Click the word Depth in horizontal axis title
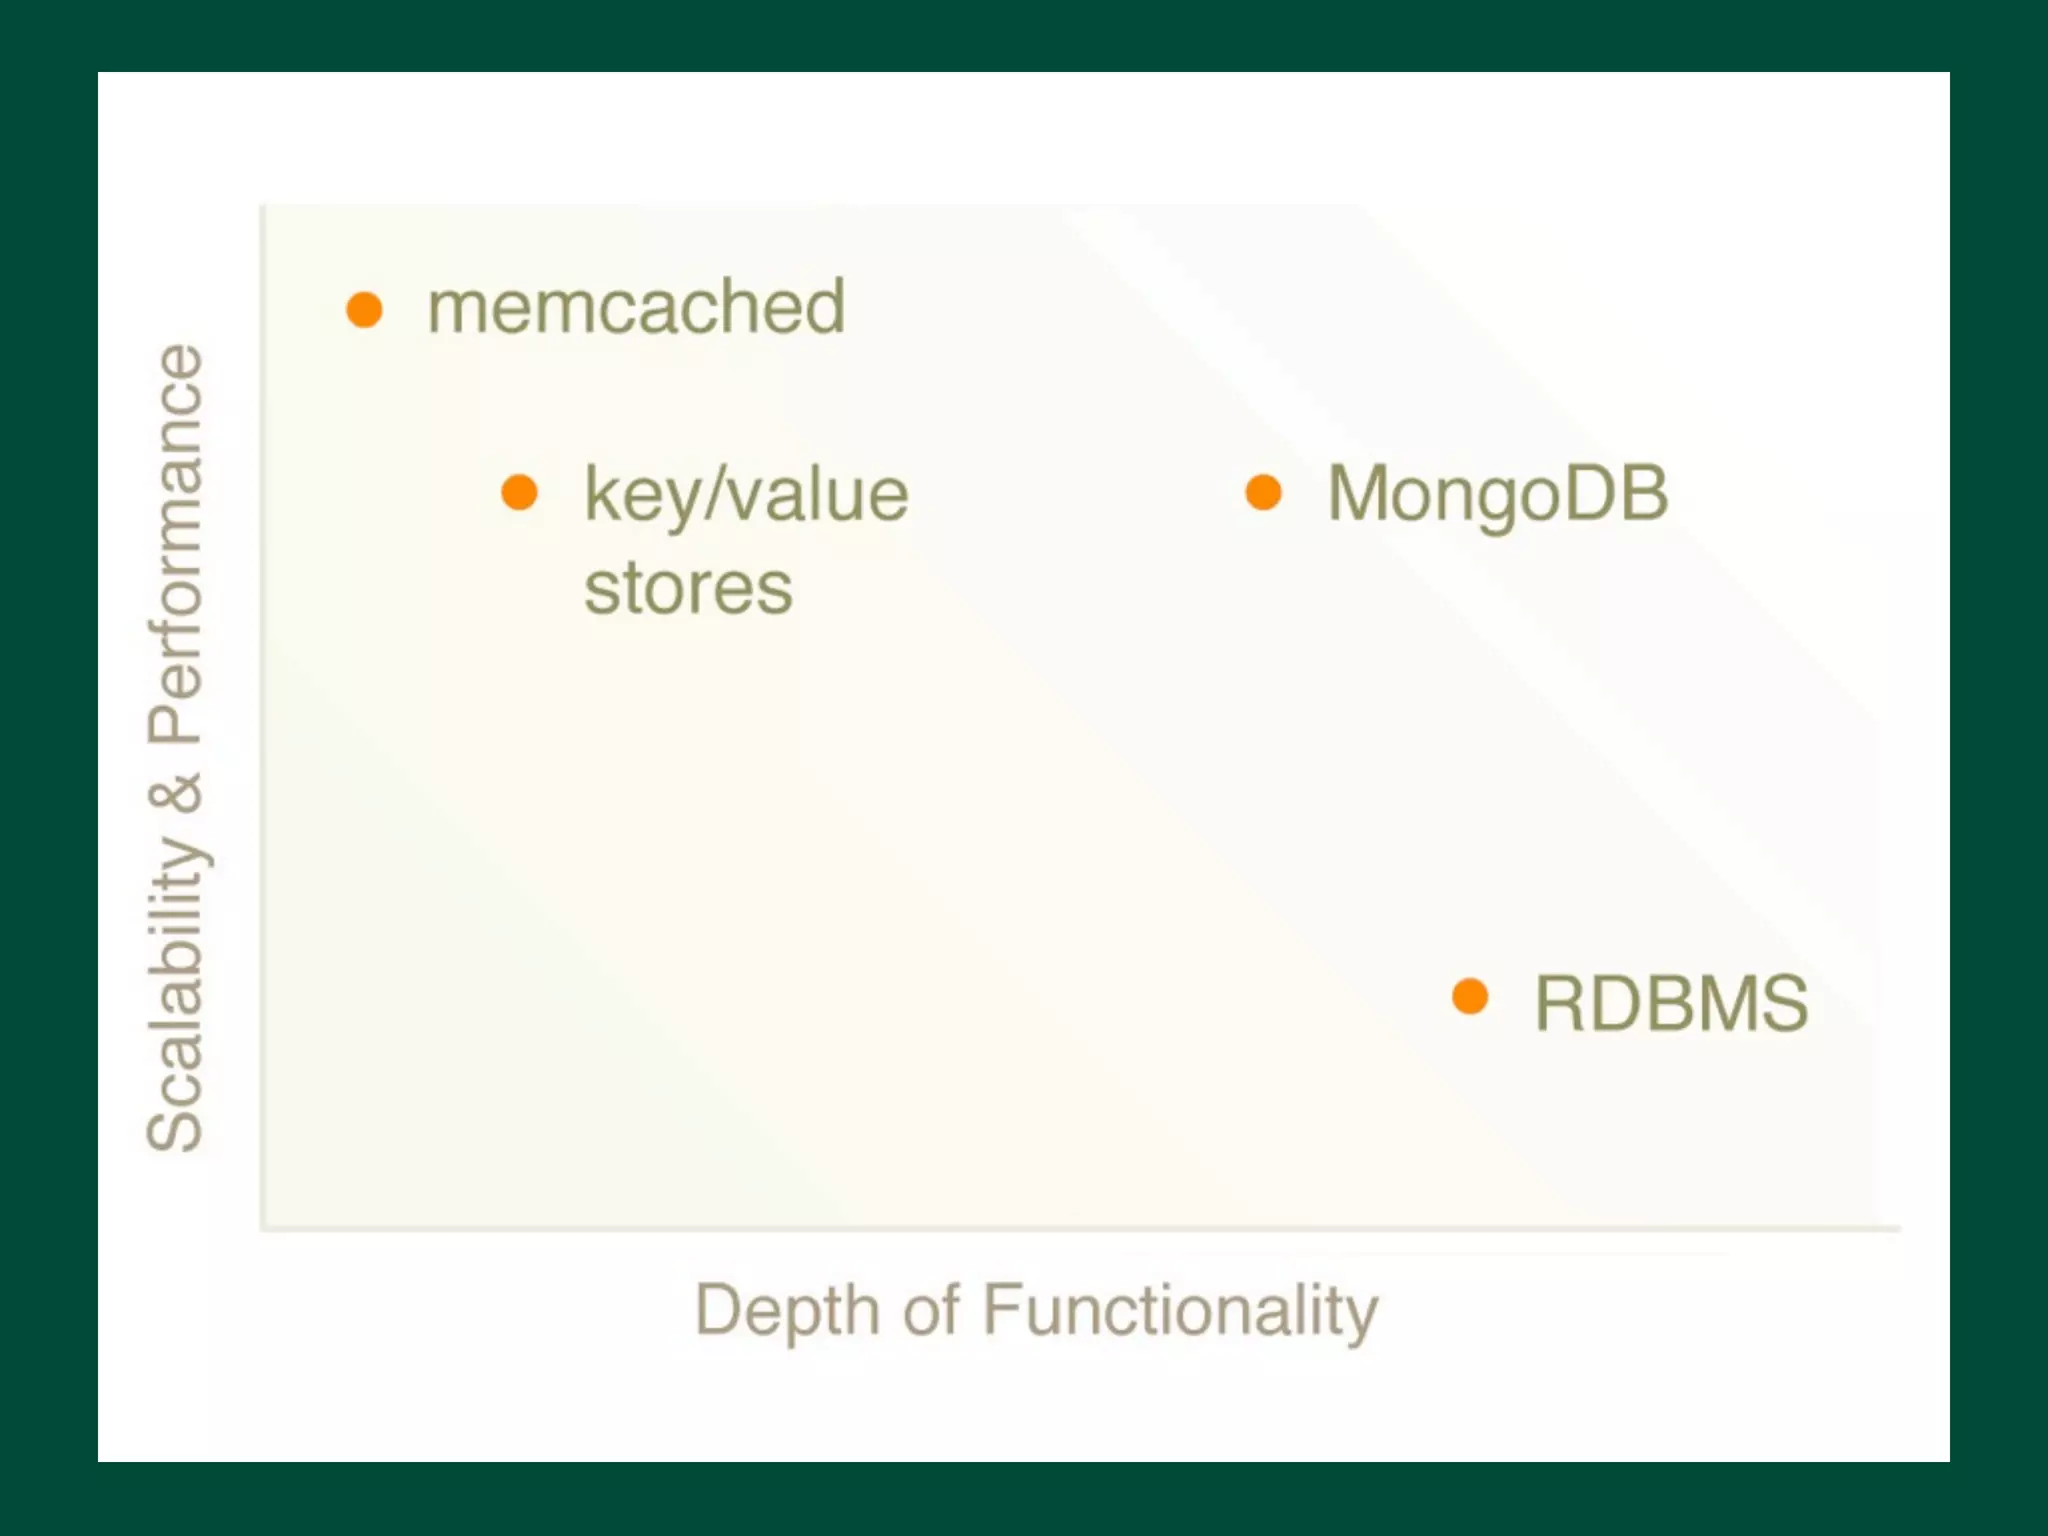The width and height of the screenshot is (2048, 1536). pos(787,1310)
